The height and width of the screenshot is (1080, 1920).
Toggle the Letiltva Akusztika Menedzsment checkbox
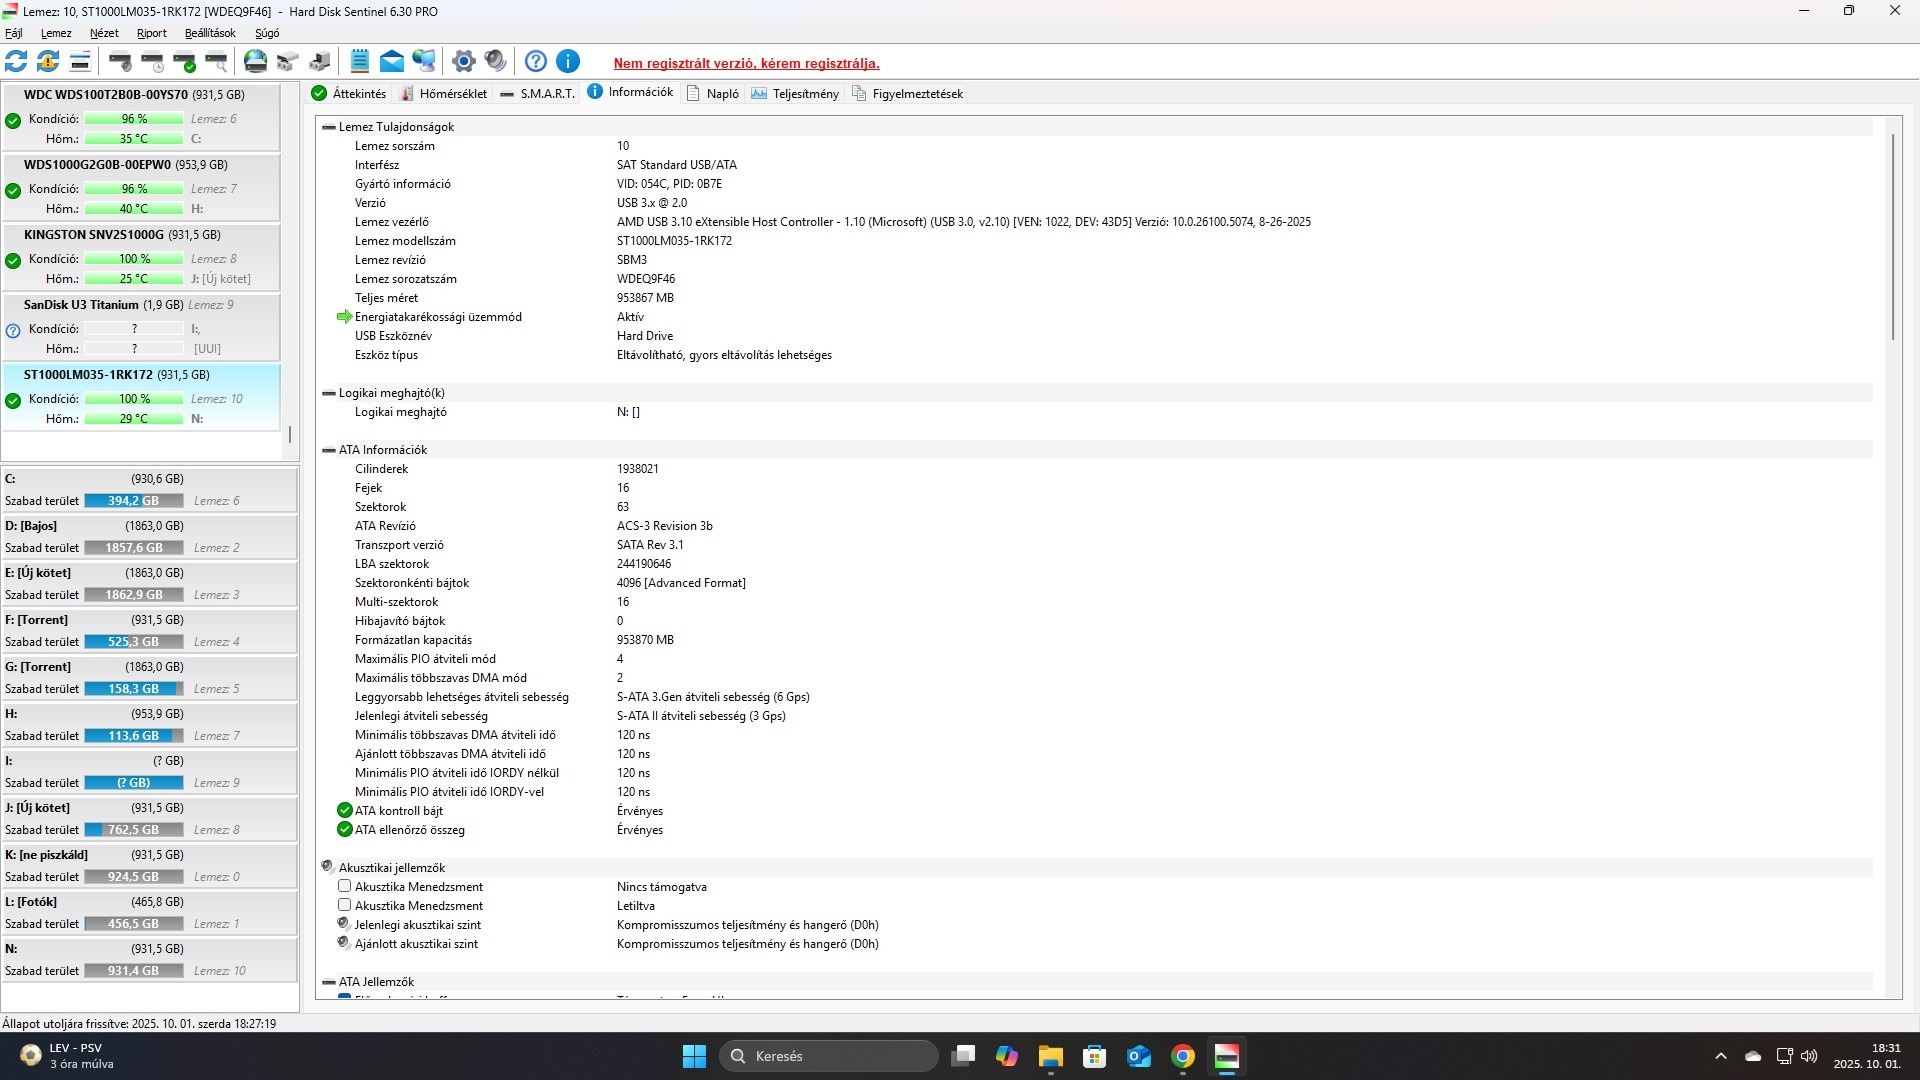pos(344,905)
